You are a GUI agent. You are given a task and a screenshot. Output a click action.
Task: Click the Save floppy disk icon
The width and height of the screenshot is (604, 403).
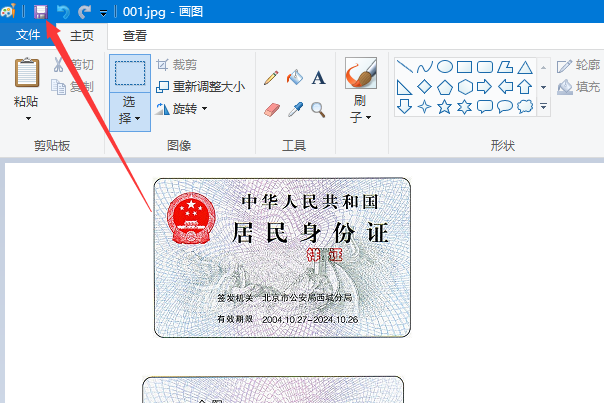pyautogui.click(x=40, y=12)
